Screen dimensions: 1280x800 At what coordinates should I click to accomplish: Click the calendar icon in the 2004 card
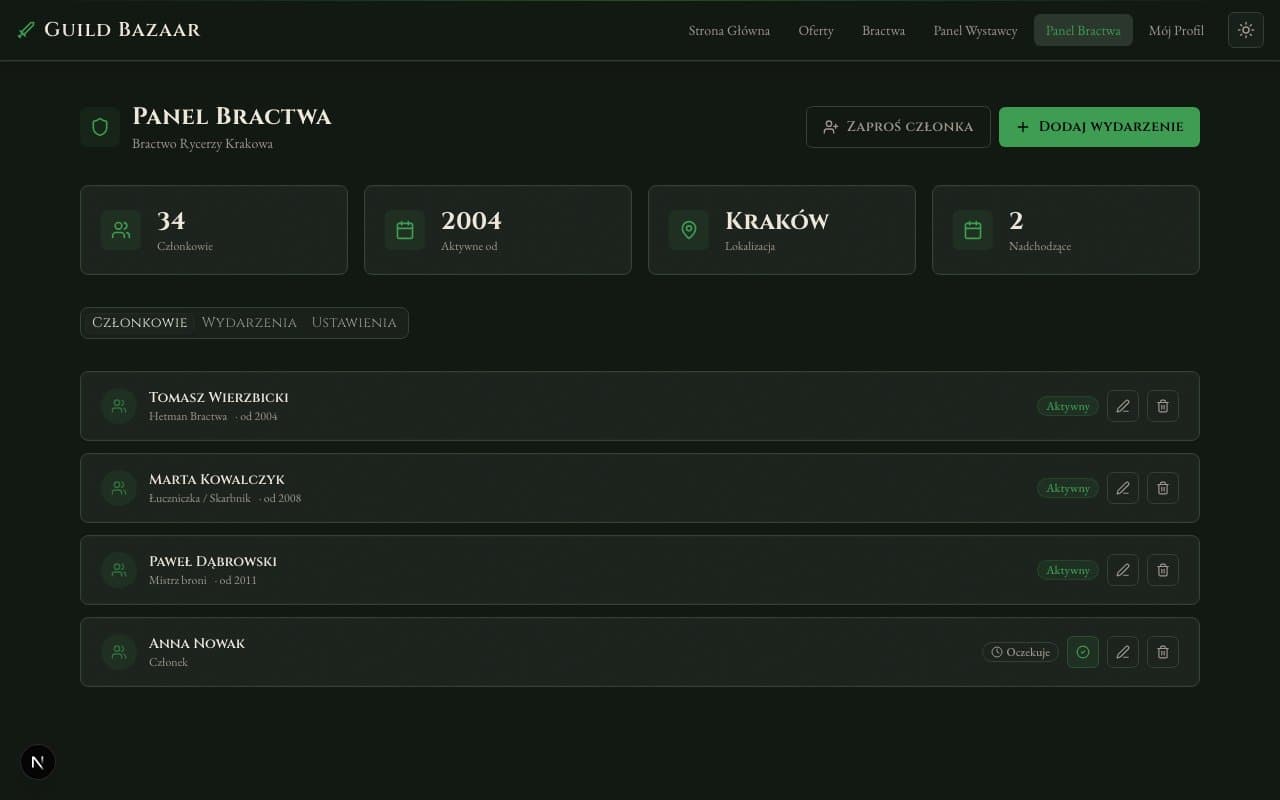coord(405,230)
